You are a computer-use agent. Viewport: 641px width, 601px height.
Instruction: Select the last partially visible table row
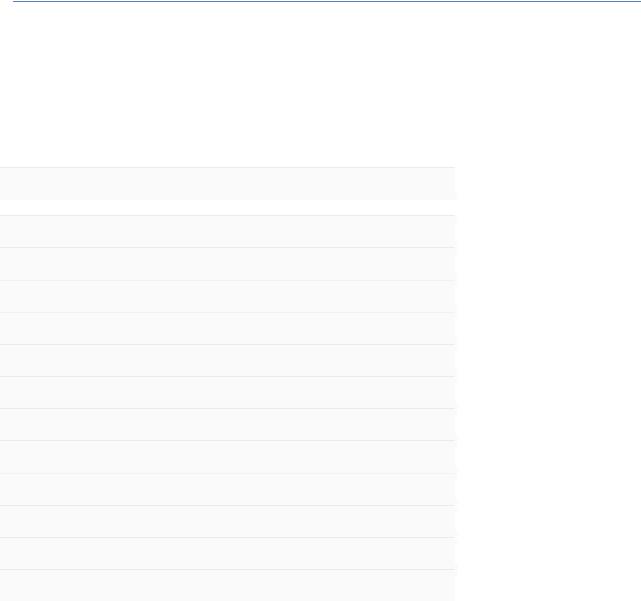(x=228, y=586)
